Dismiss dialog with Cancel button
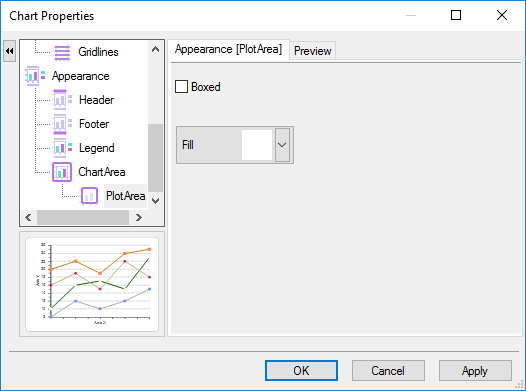 pos(388,371)
